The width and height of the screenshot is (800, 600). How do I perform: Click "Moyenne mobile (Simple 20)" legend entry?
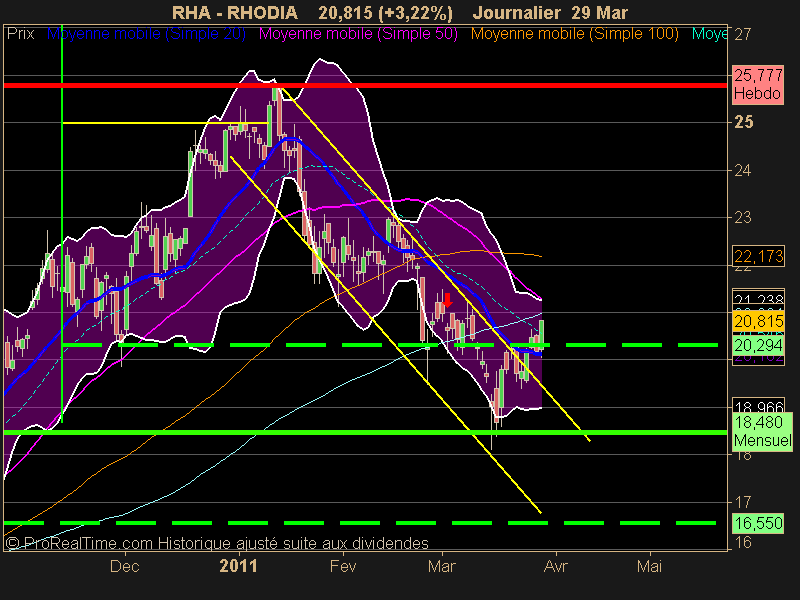click(146, 34)
